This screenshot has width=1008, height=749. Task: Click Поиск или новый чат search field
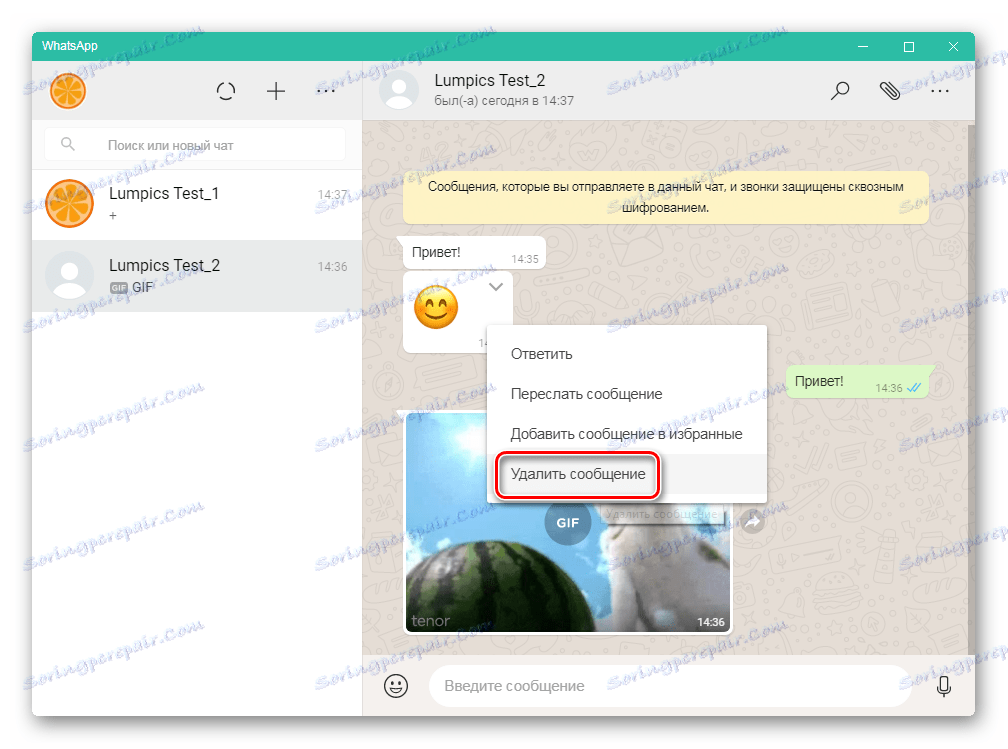pos(195,145)
